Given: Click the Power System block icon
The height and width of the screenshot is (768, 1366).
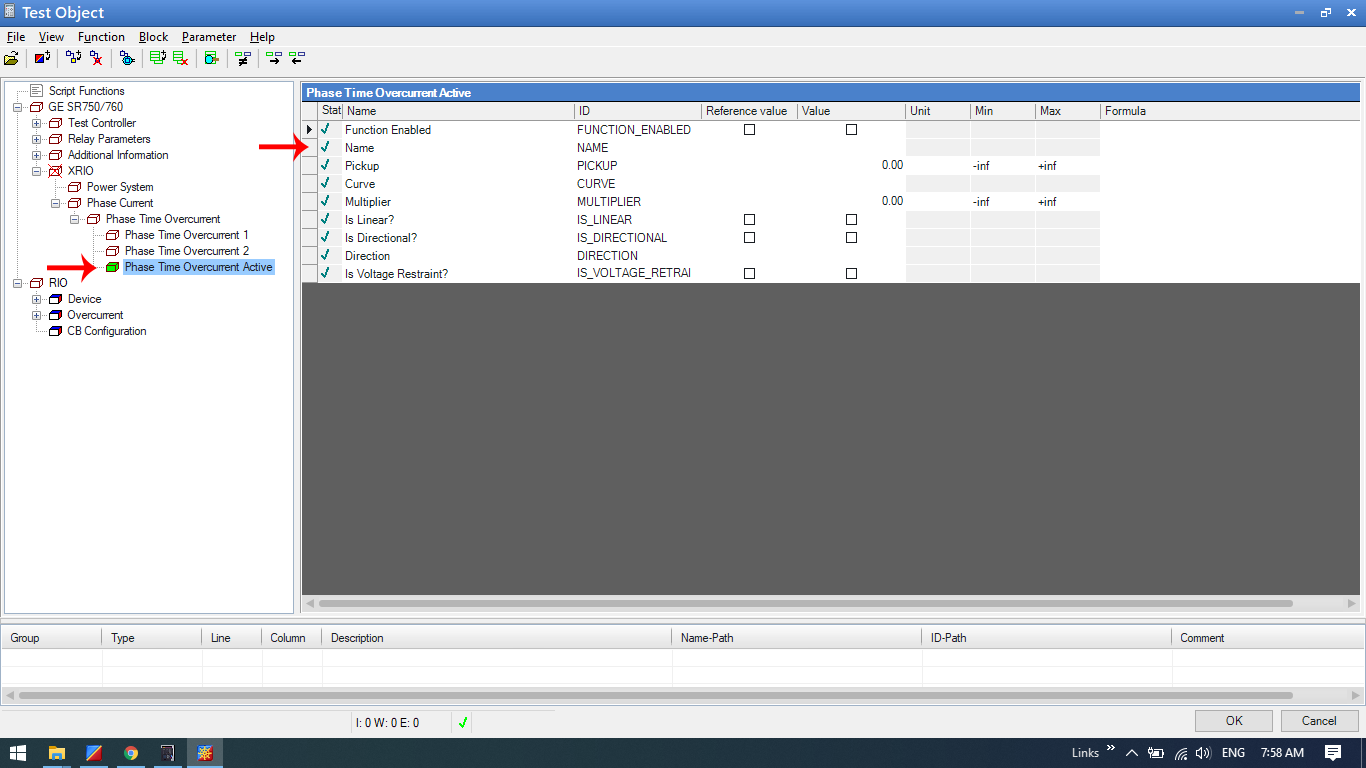Looking at the screenshot, I should 75,187.
